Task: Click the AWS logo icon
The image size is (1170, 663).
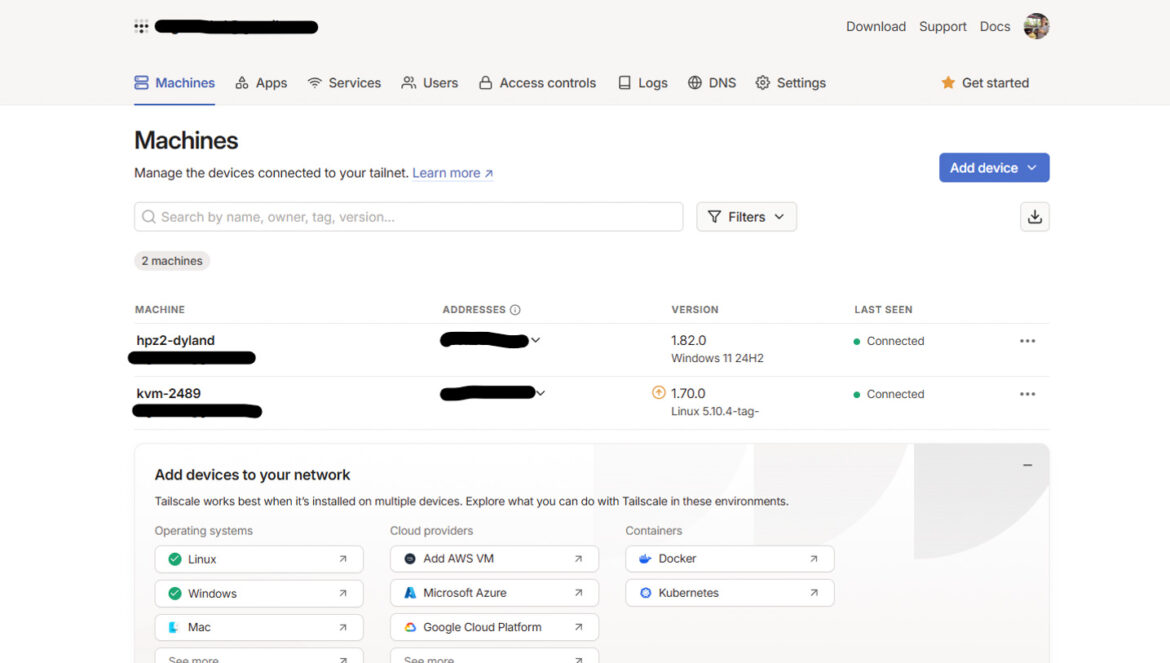Action: point(410,559)
